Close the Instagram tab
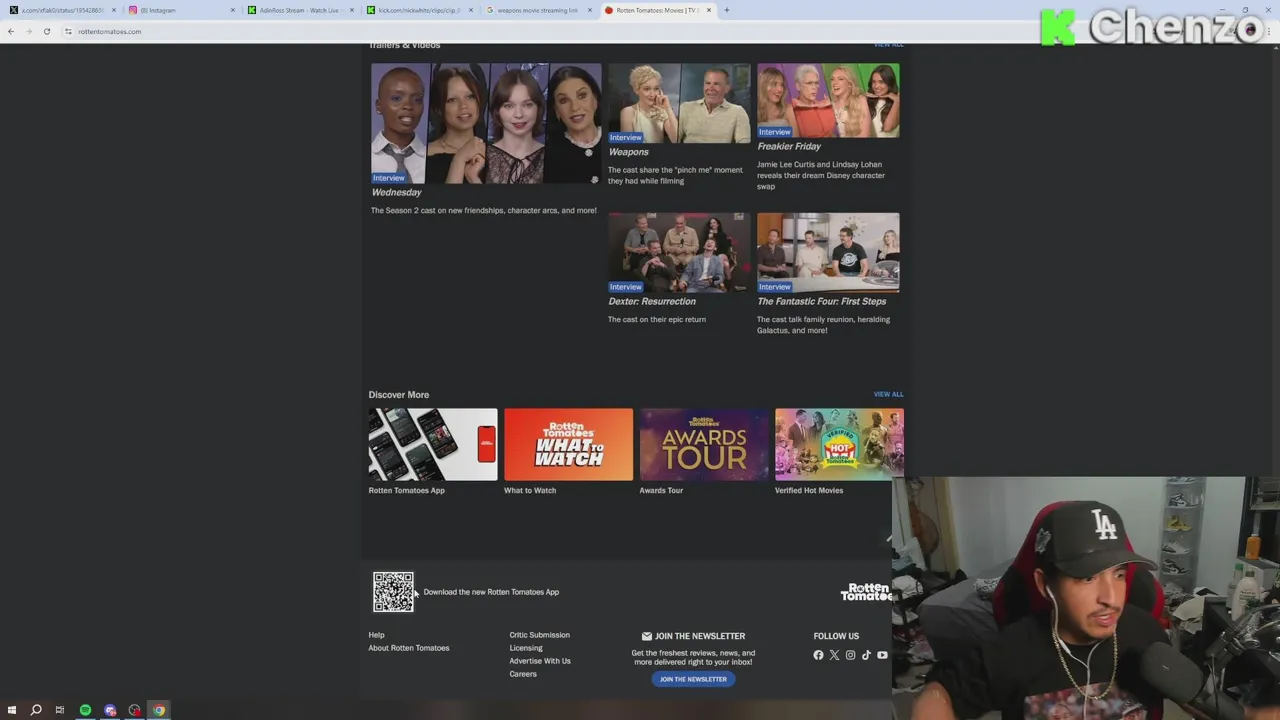The width and height of the screenshot is (1280, 720). click(233, 10)
